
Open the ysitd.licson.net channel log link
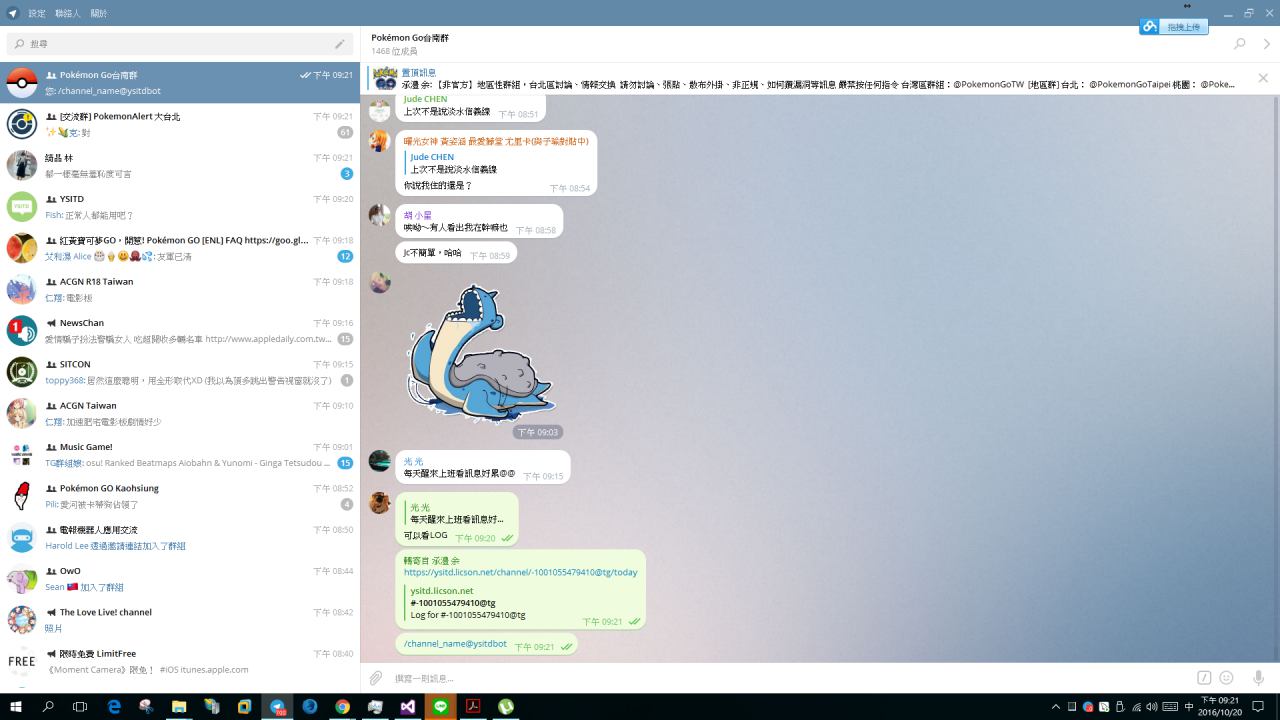click(x=520, y=572)
